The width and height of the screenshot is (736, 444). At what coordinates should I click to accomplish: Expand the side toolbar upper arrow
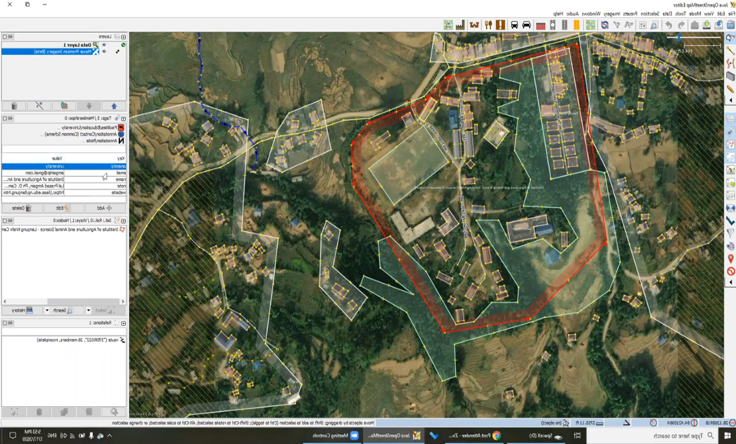click(x=730, y=100)
